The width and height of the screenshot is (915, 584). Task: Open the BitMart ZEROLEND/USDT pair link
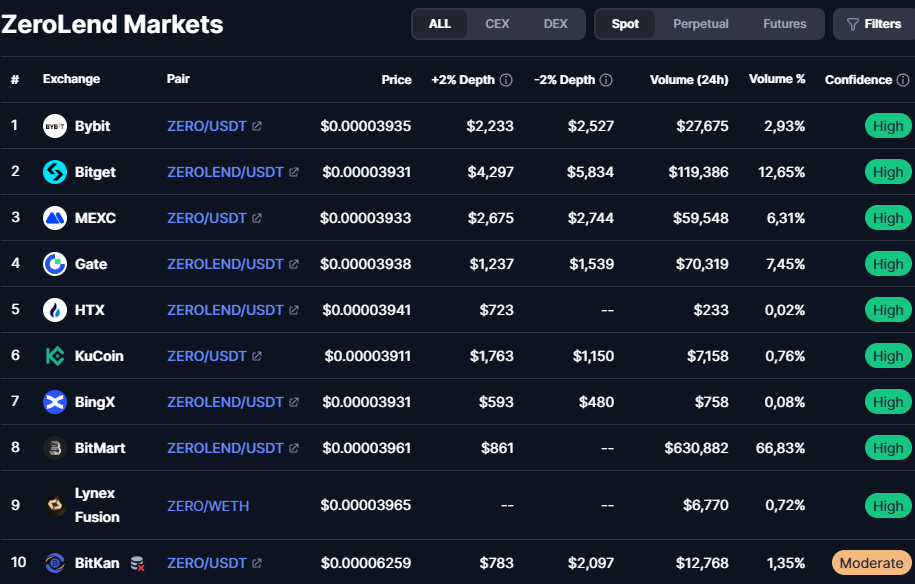tap(225, 448)
